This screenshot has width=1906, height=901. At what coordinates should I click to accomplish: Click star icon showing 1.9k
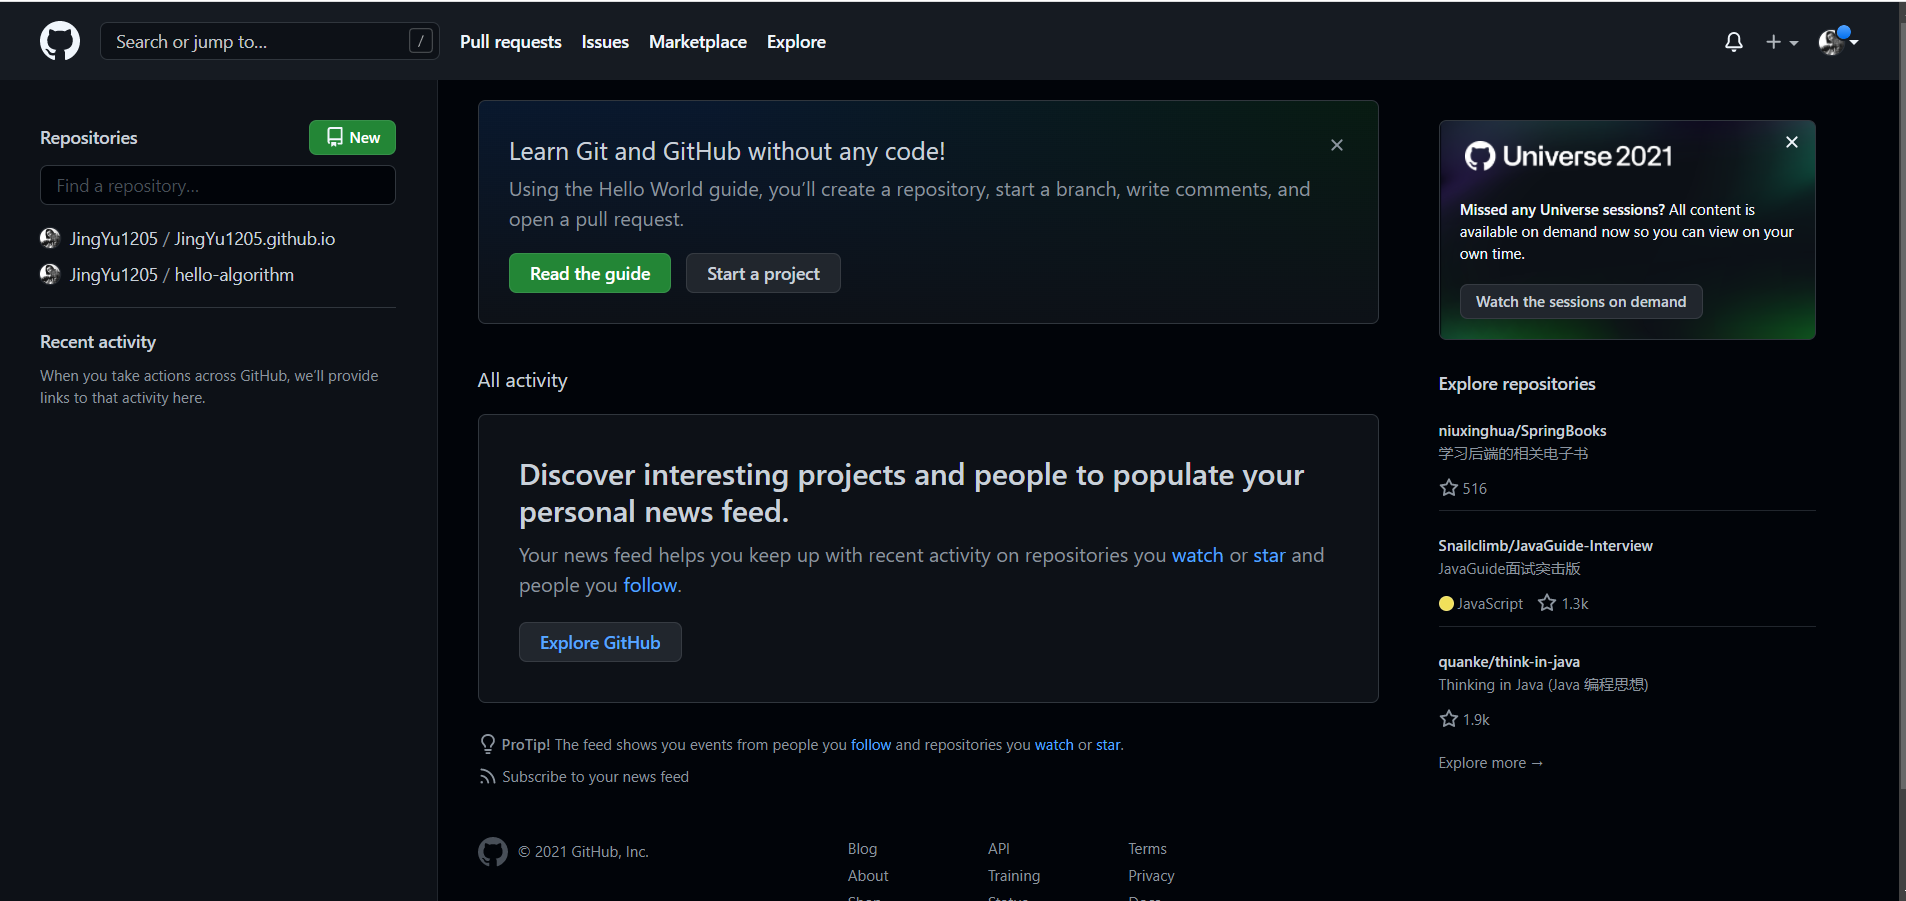coord(1448,719)
